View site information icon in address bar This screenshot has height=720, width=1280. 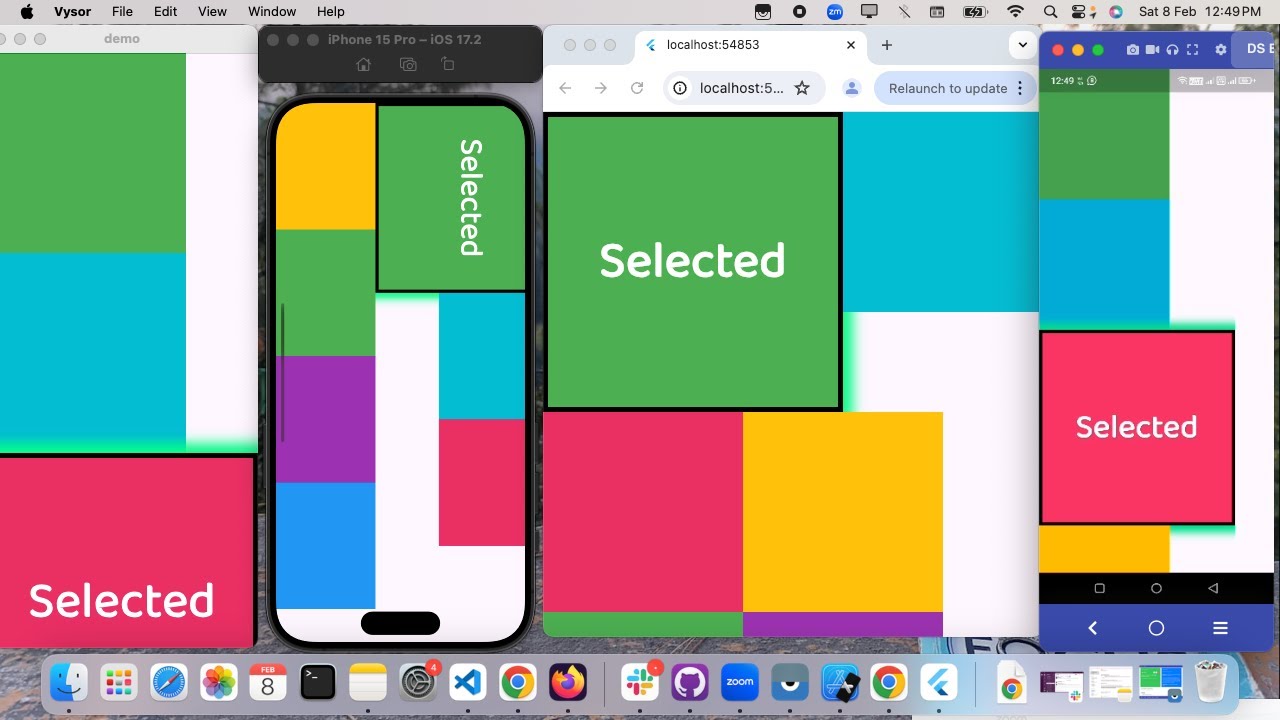pyautogui.click(x=680, y=88)
